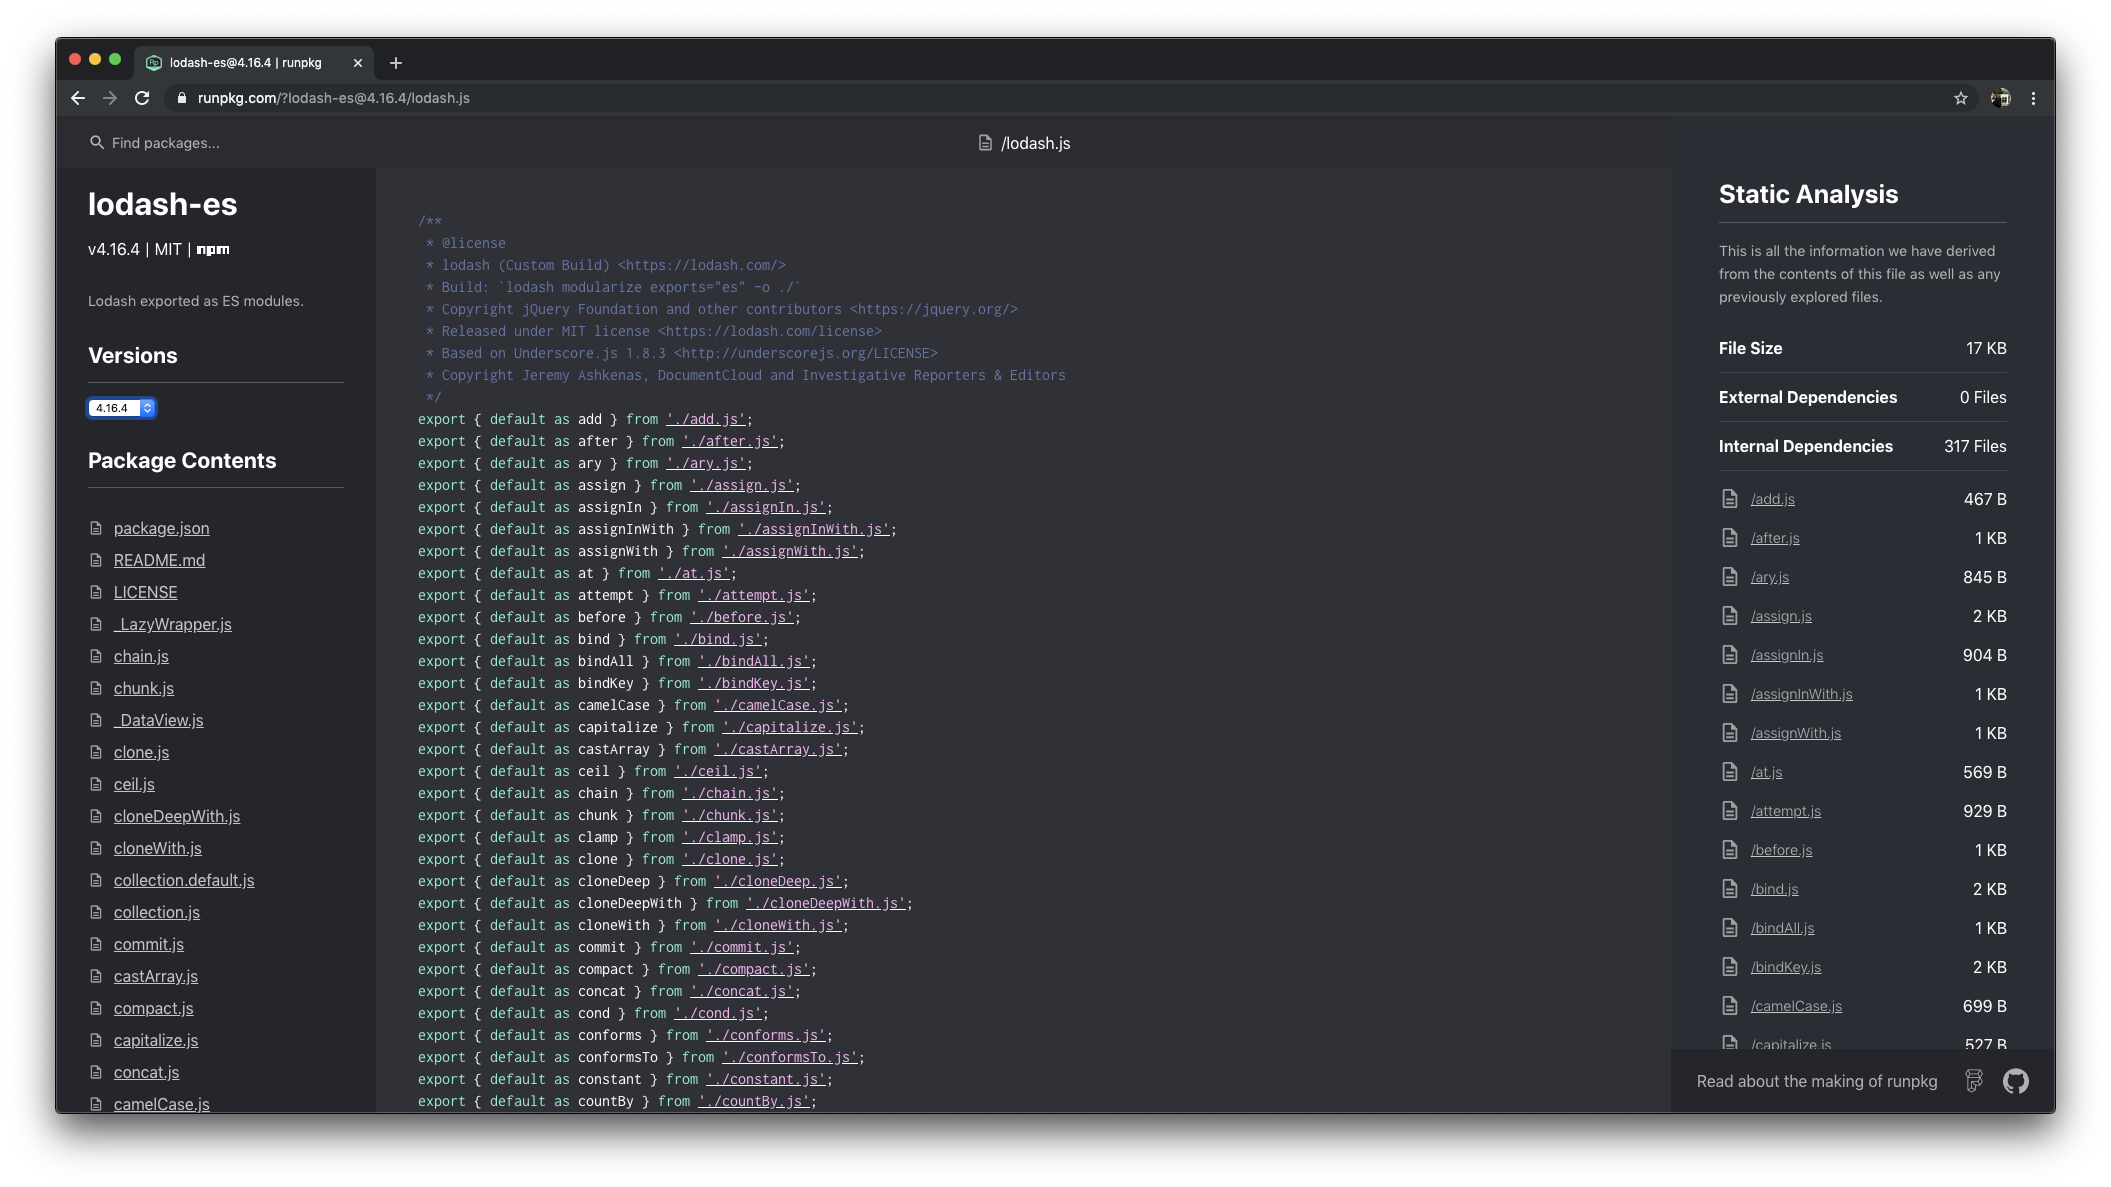2111x1187 pixels.
Task: Click the reload icon in the browser toolbar
Action: pyautogui.click(x=143, y=98)
